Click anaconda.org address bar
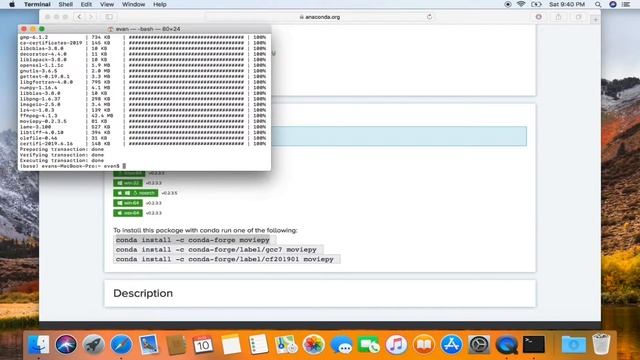 click(x=320, y=17)
